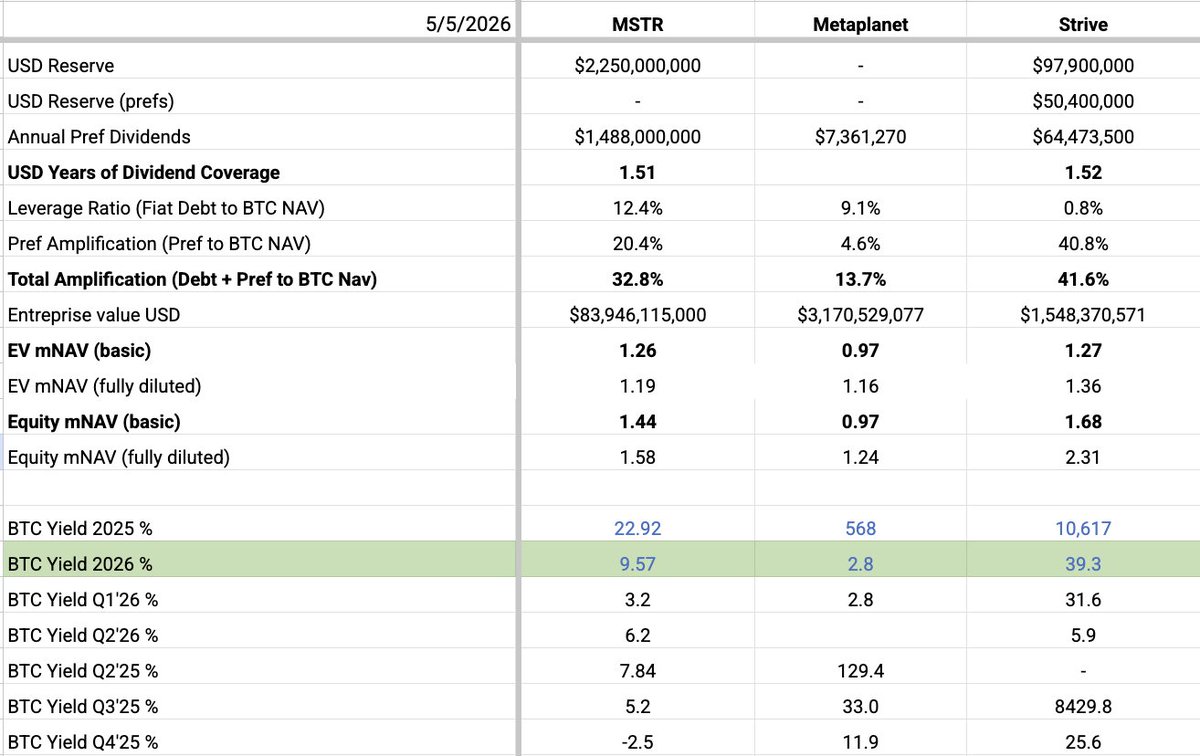
Task: Select MSTR equity mNAV basic 1.44
Action: [x=638, y=422]
